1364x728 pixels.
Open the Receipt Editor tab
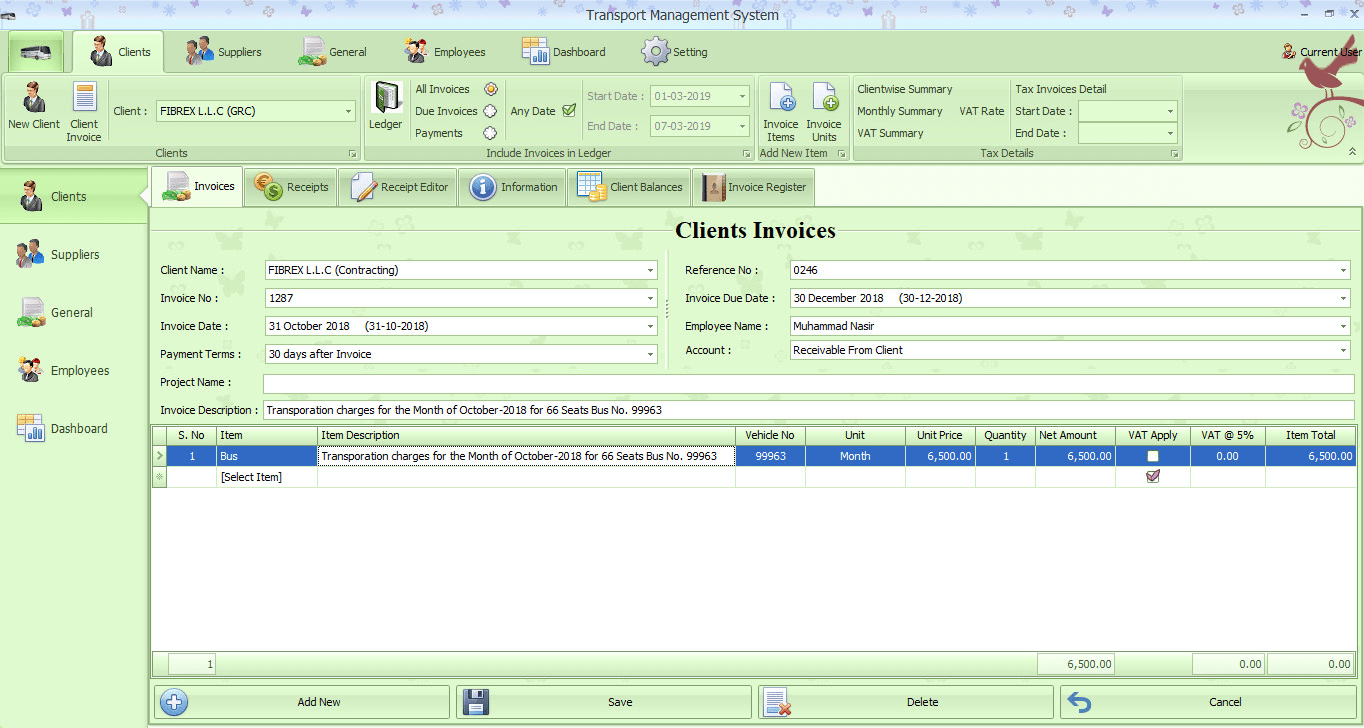point(398,187)
